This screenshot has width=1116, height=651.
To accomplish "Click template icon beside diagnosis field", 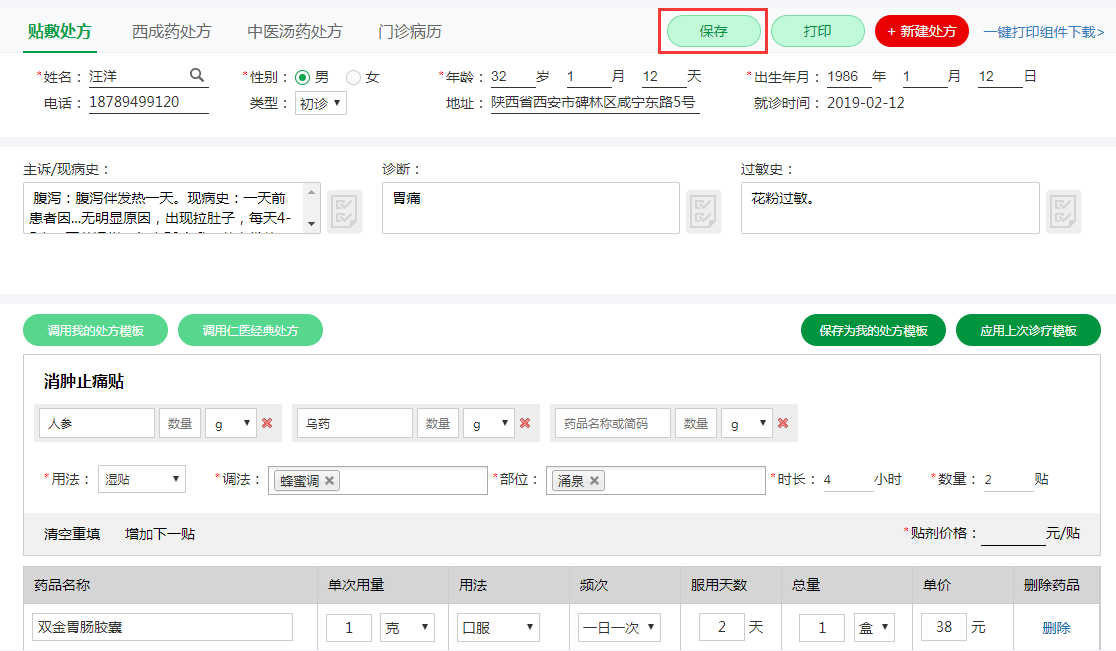I will (703, 210).
